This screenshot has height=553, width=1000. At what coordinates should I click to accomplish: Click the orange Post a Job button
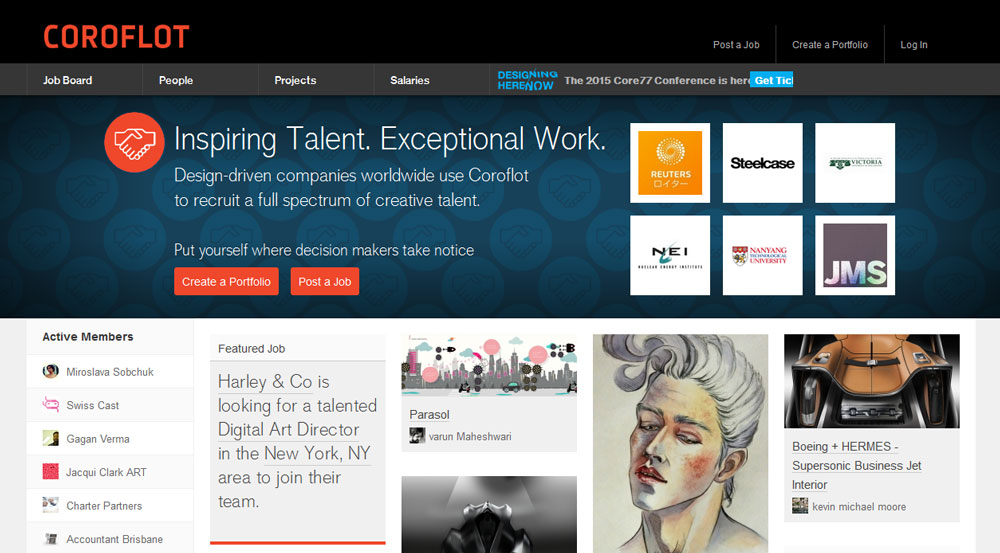325,281
